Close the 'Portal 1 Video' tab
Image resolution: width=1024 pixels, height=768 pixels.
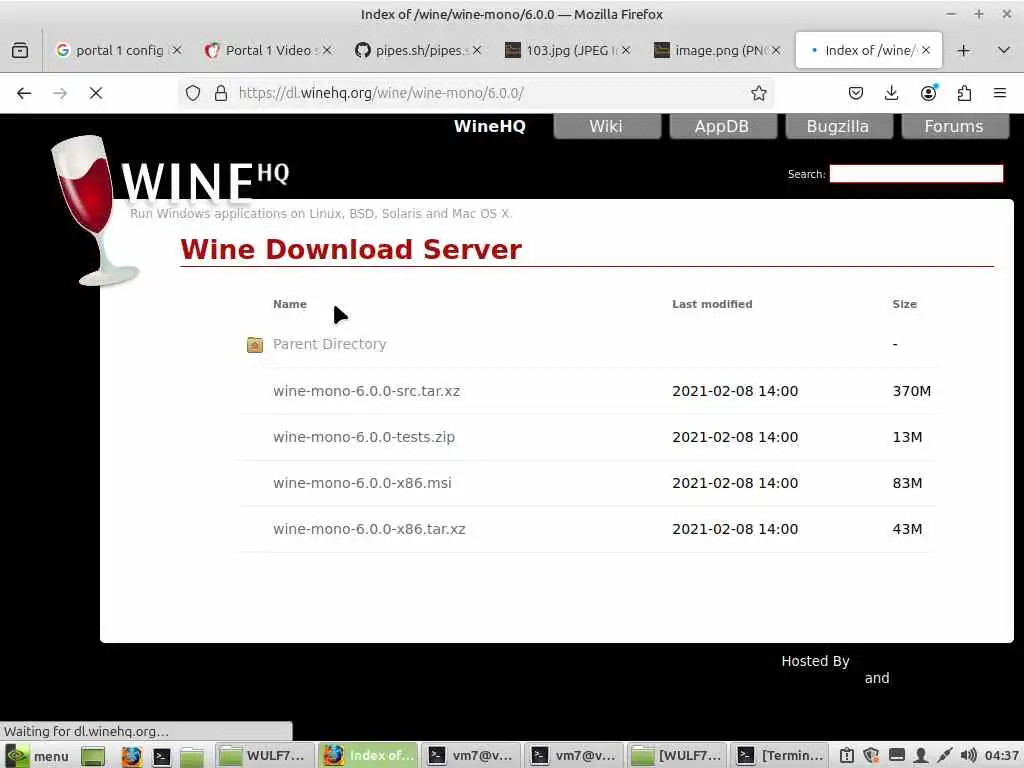tap(327, 50)
